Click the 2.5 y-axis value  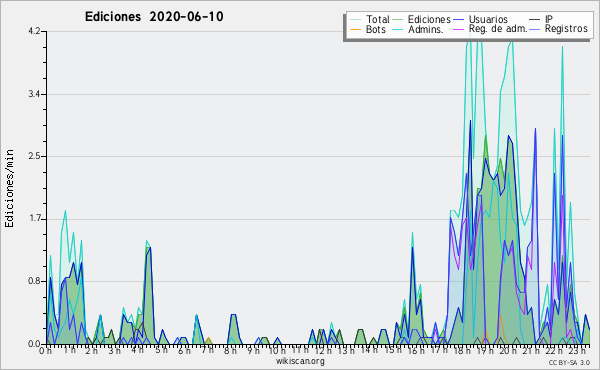click(x=34, y=156)
